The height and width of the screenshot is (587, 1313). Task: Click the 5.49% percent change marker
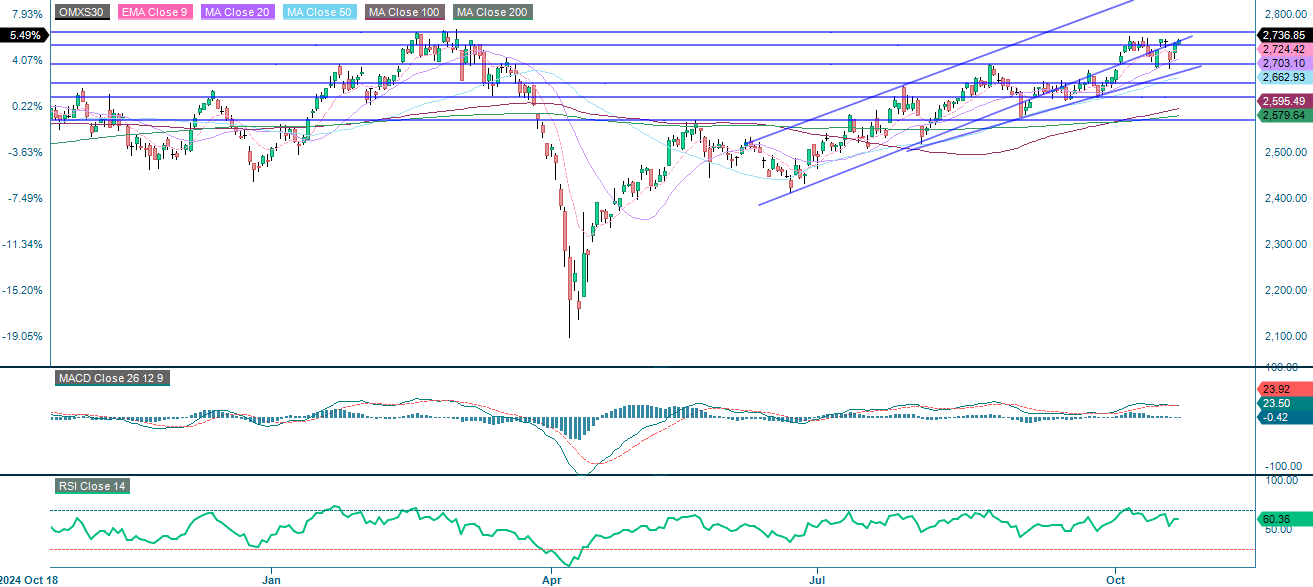pyautogui.click(x=23, y=35)
